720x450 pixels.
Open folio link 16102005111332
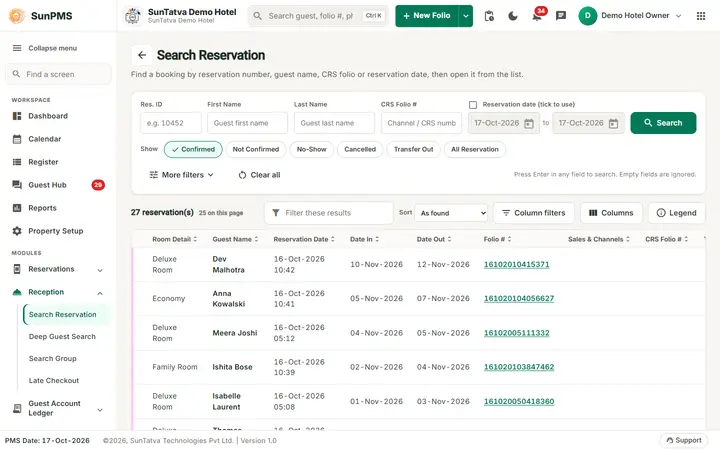pyautogui.click(x=517, y=333)
